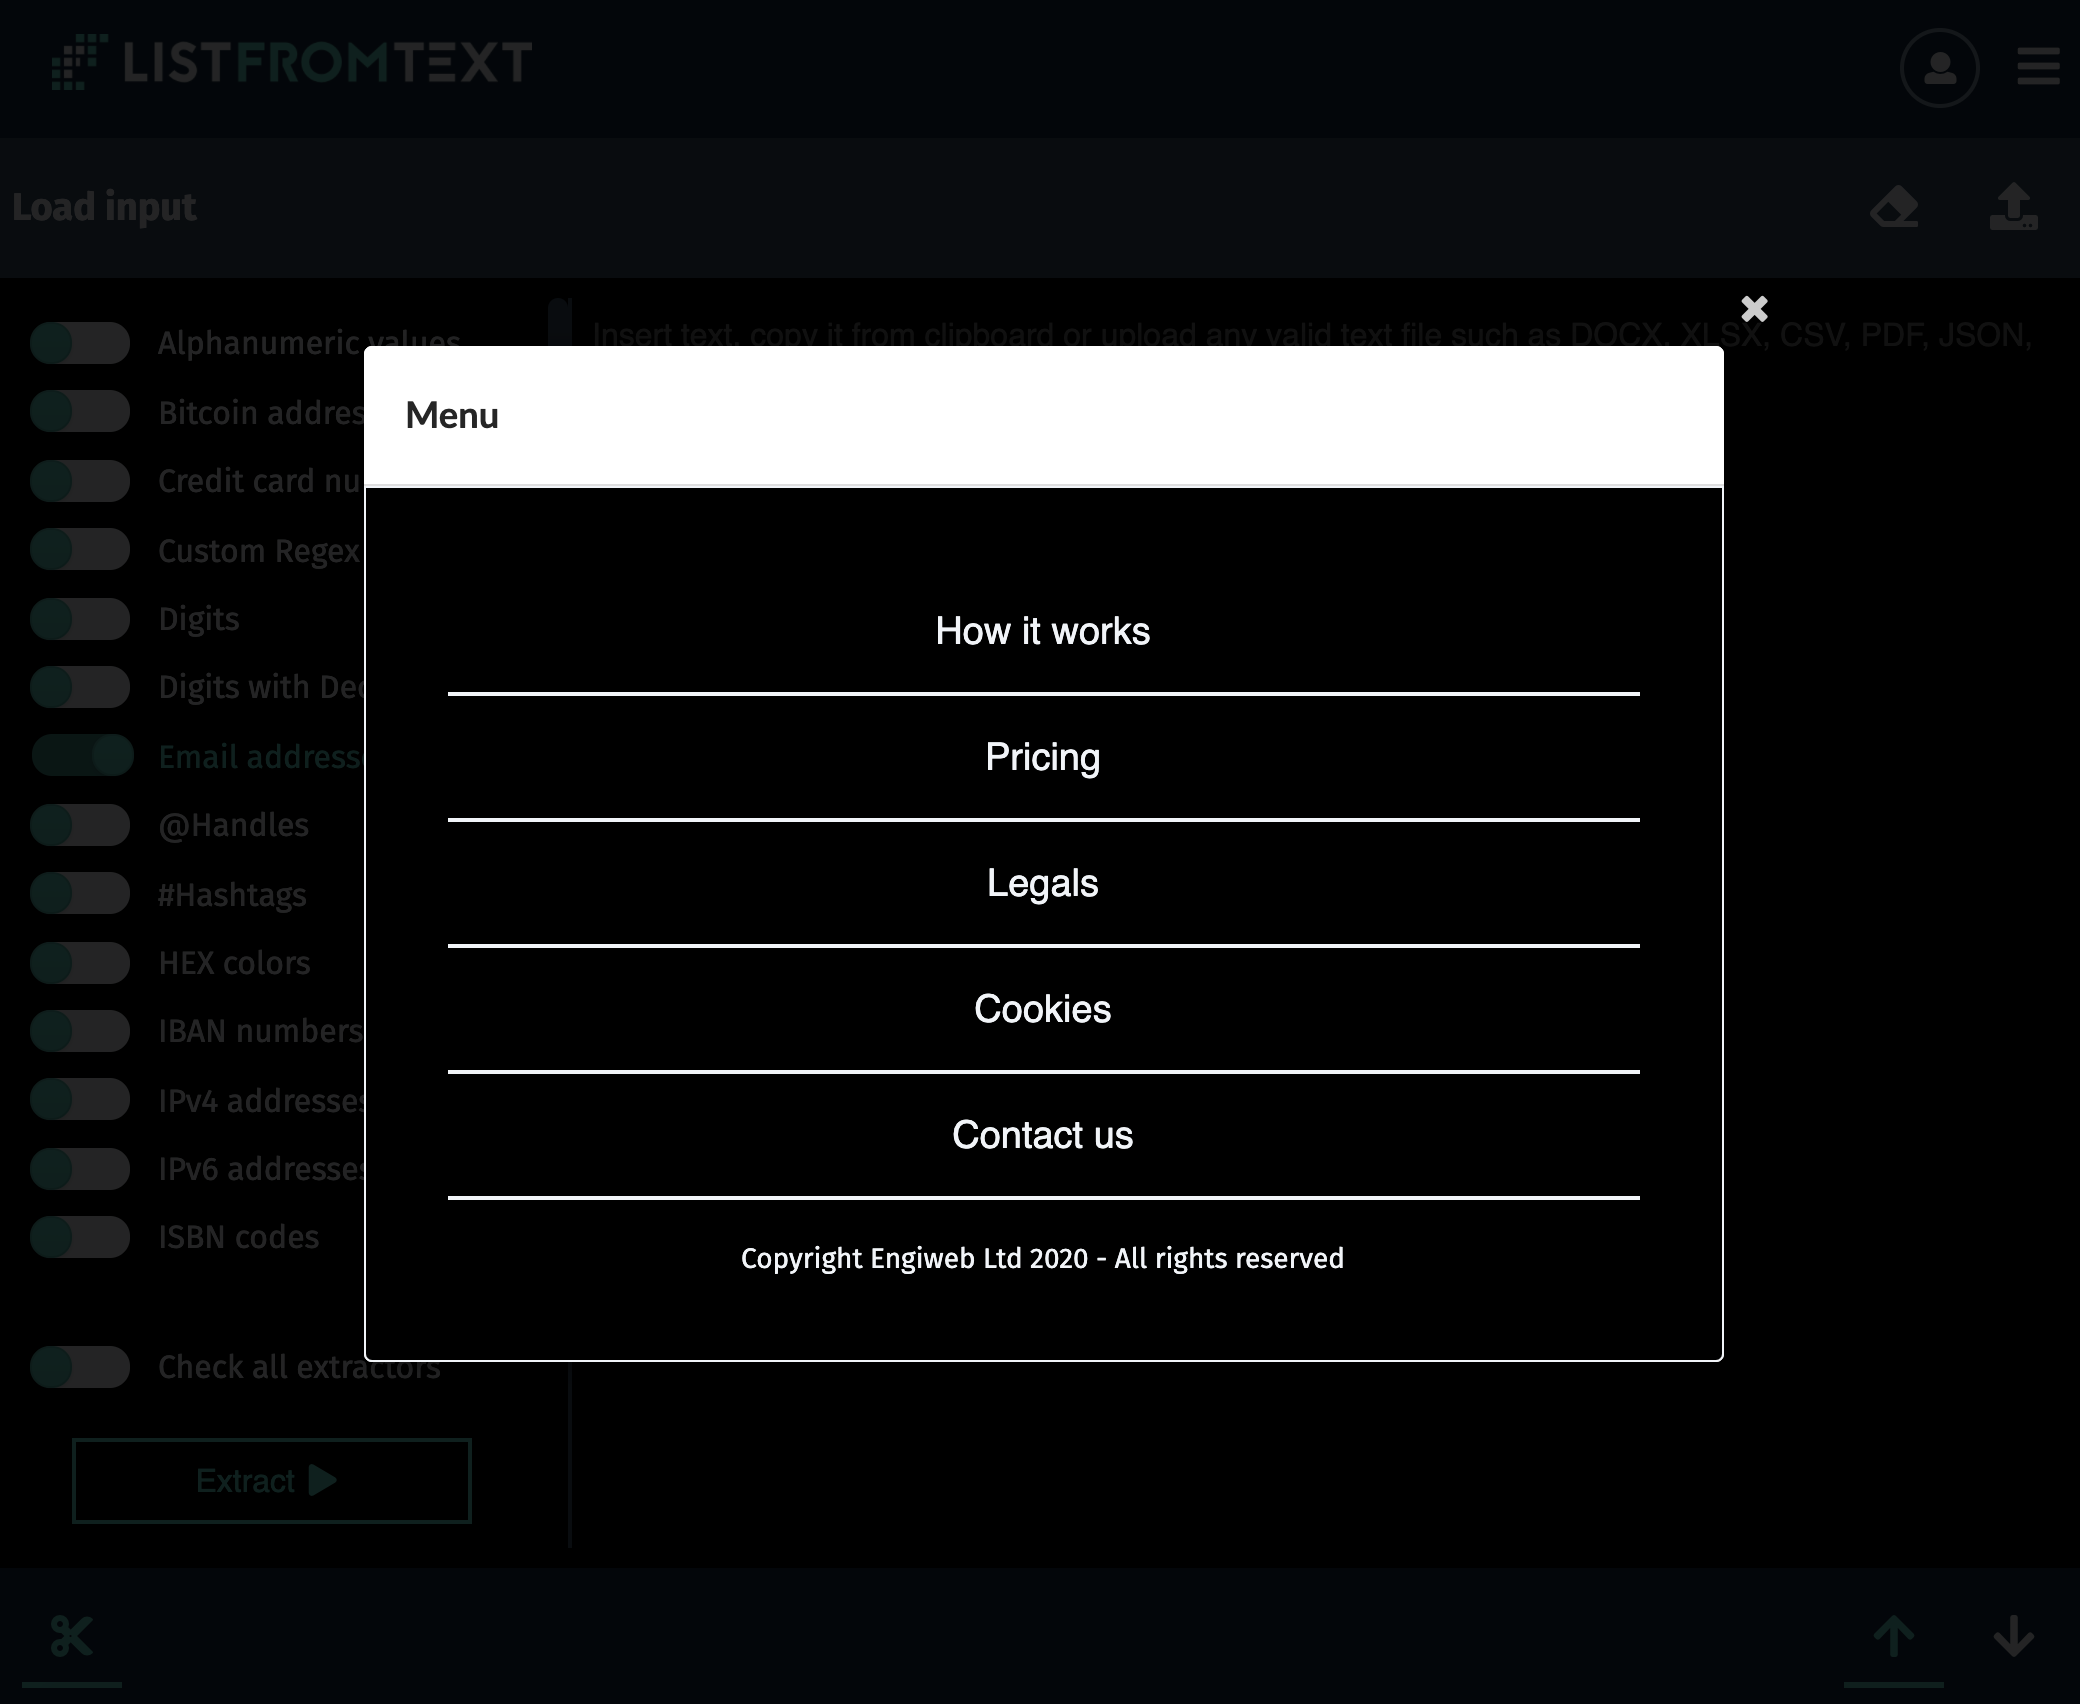The height and width of the screenshot is (1704, 2080).
Task: Enable the IBAN numbers toggle
Action: coord(80,1031)
